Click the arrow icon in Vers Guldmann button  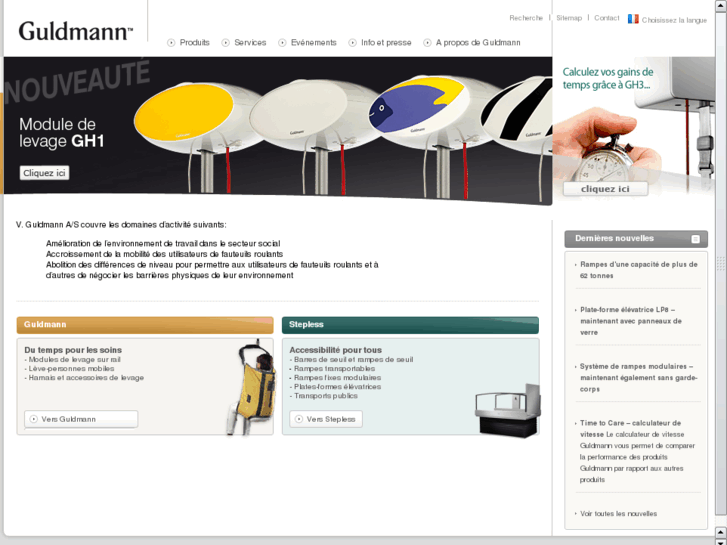click(x=33, y=419)
